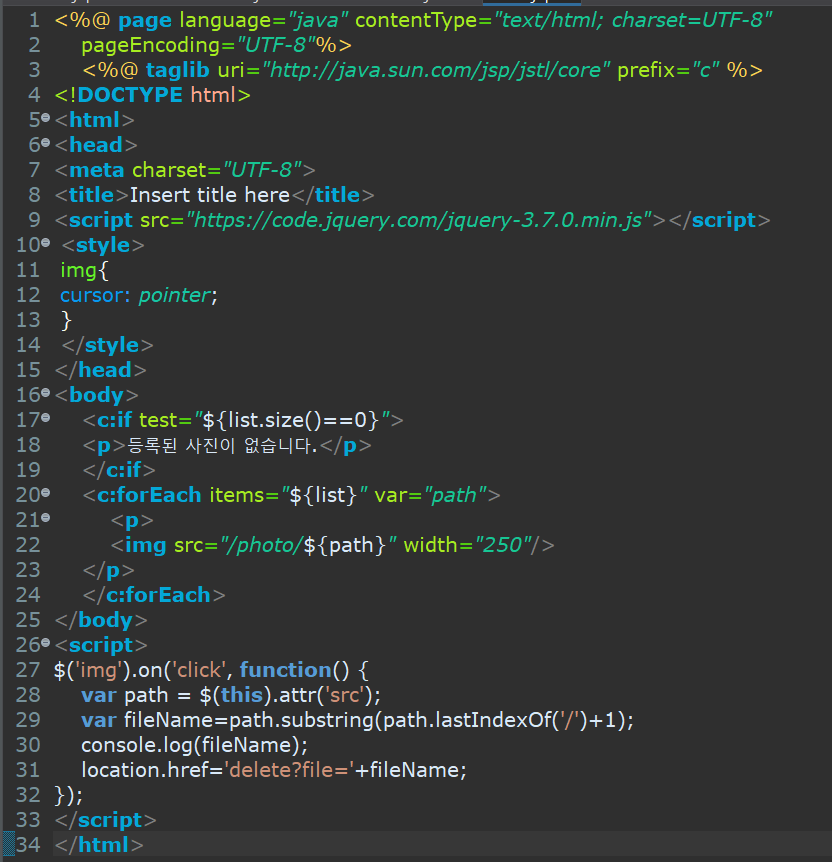Click line number 1 in the gutter

pos(34,20)
